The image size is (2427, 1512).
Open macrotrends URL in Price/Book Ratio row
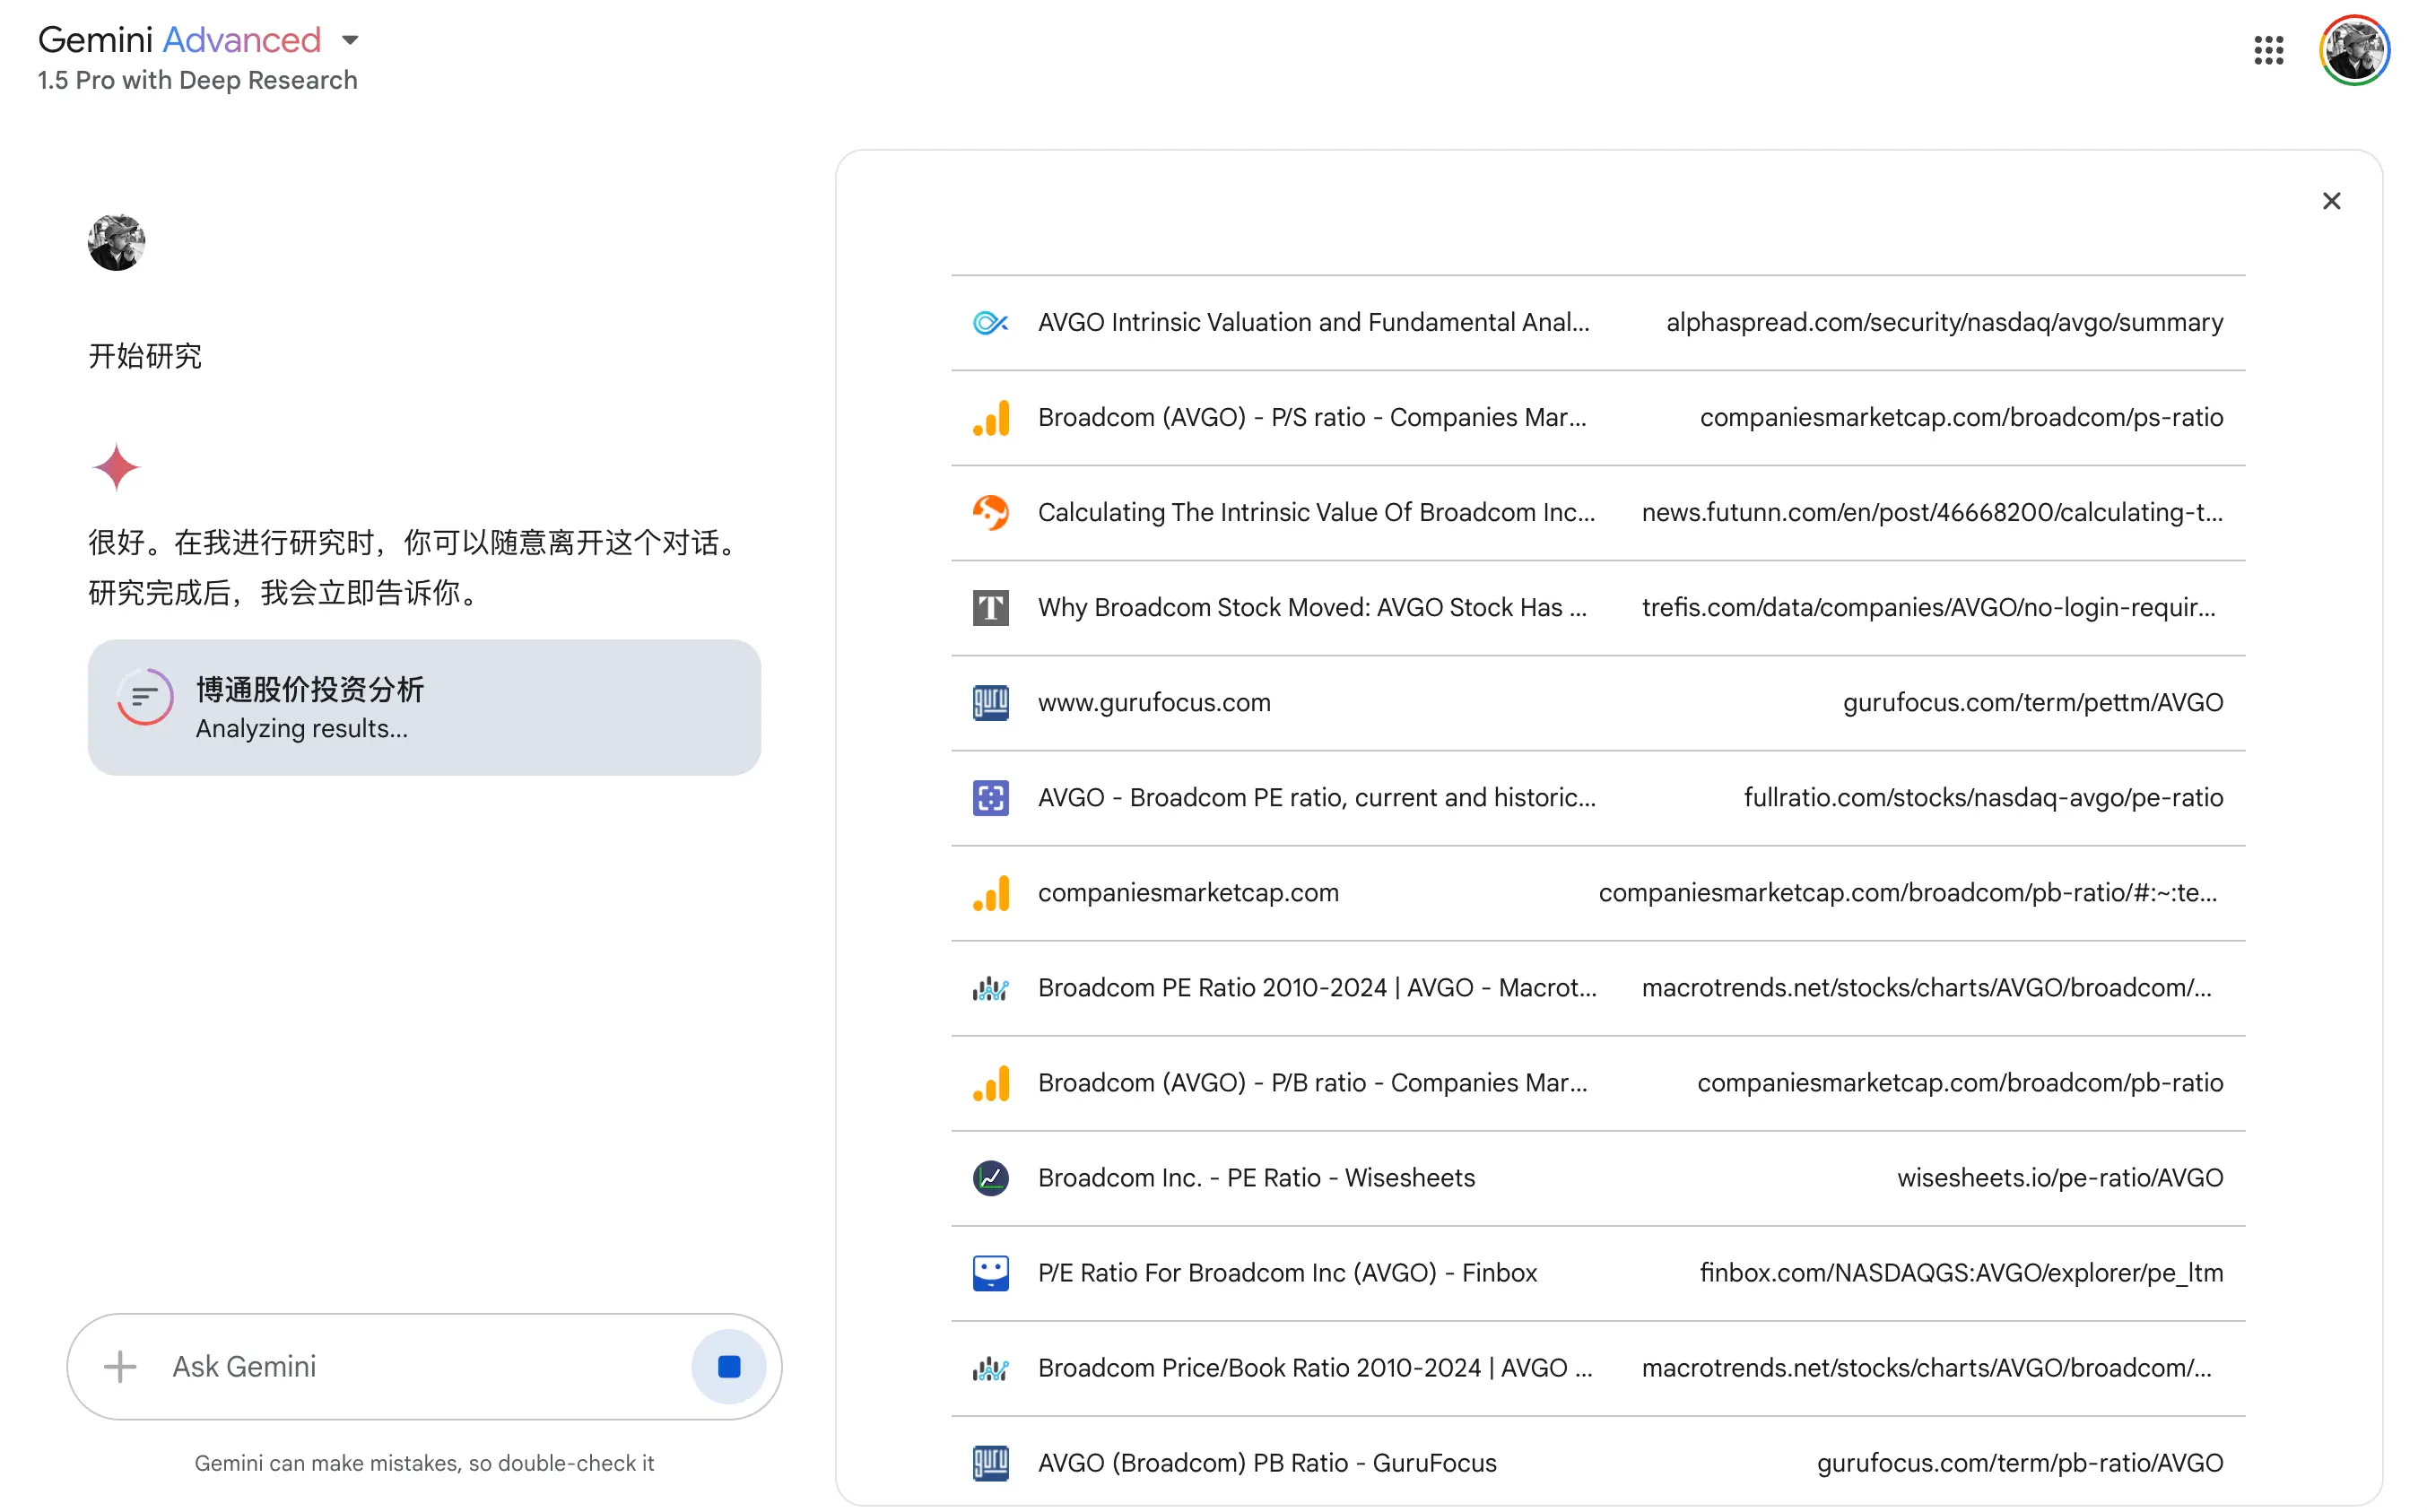coord(1926,1367)
